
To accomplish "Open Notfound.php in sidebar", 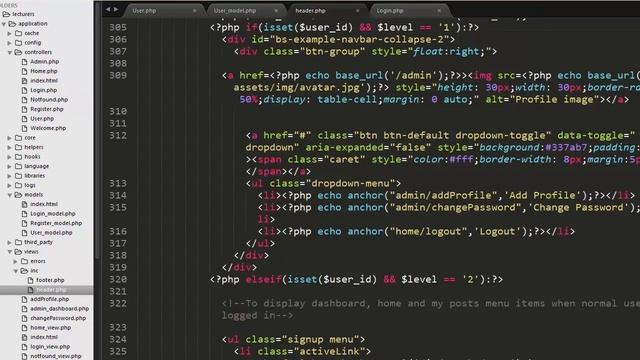I will point(49,100).
